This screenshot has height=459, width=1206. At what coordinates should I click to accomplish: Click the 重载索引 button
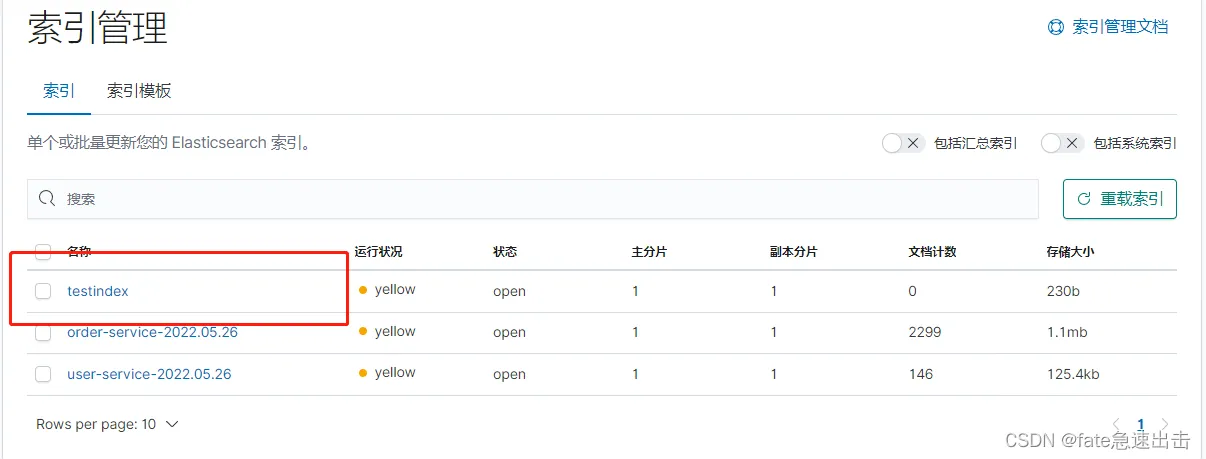pyautogui.click(x=1119, y=199)
